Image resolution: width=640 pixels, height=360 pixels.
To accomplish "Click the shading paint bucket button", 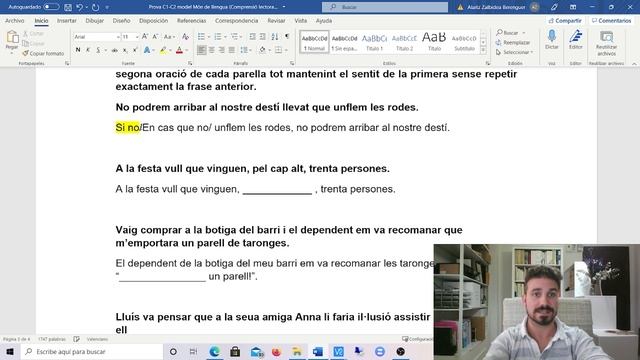I will 262,50.
